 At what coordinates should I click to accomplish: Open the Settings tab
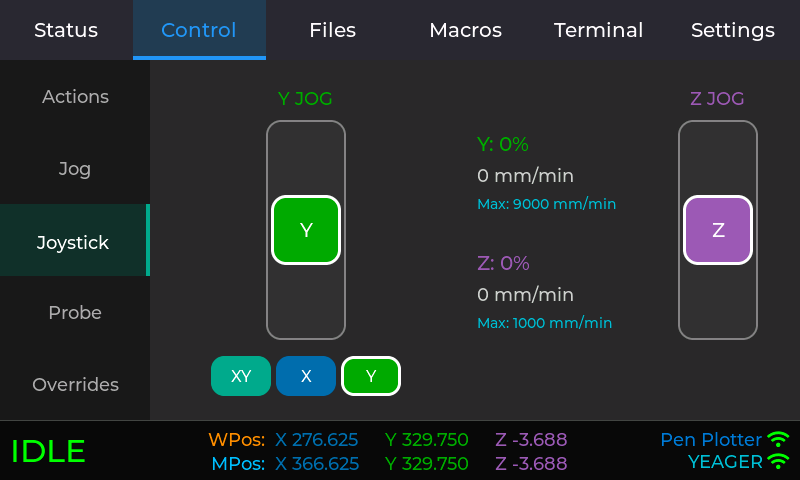pos(732,30)
